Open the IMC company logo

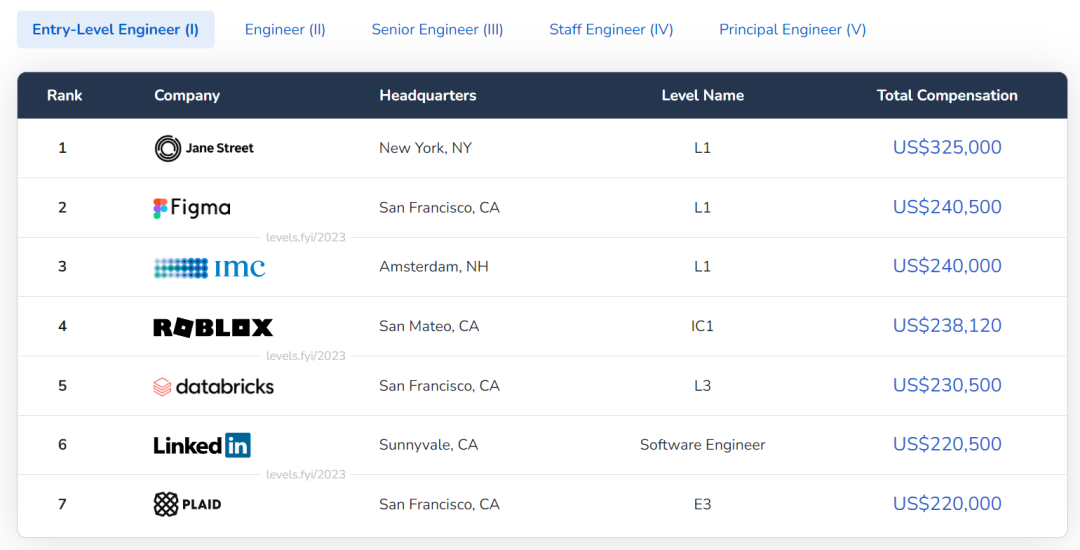pyautogui.click(x=209, y=267)
